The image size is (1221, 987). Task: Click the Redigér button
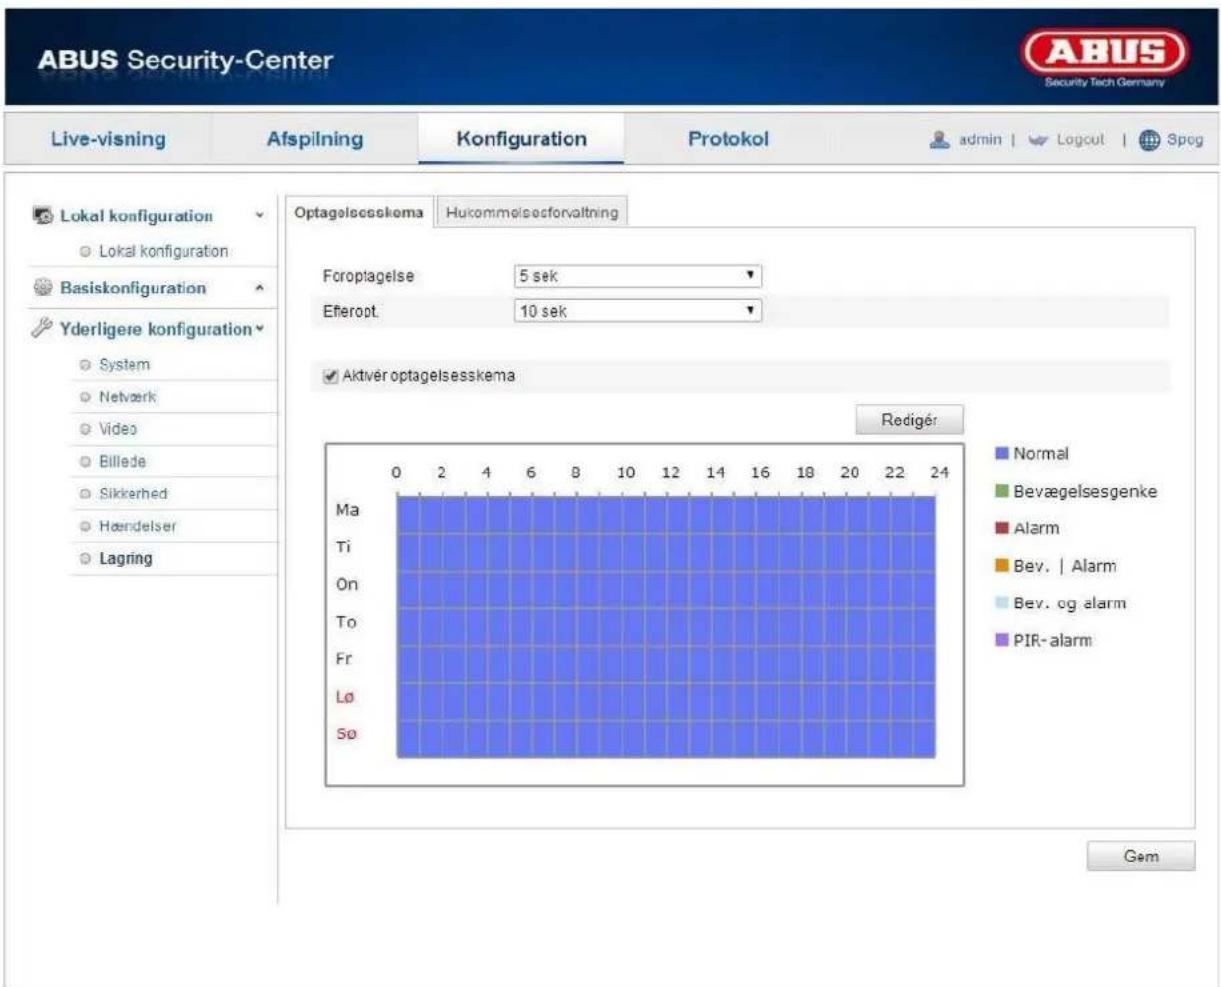[909, 420]
